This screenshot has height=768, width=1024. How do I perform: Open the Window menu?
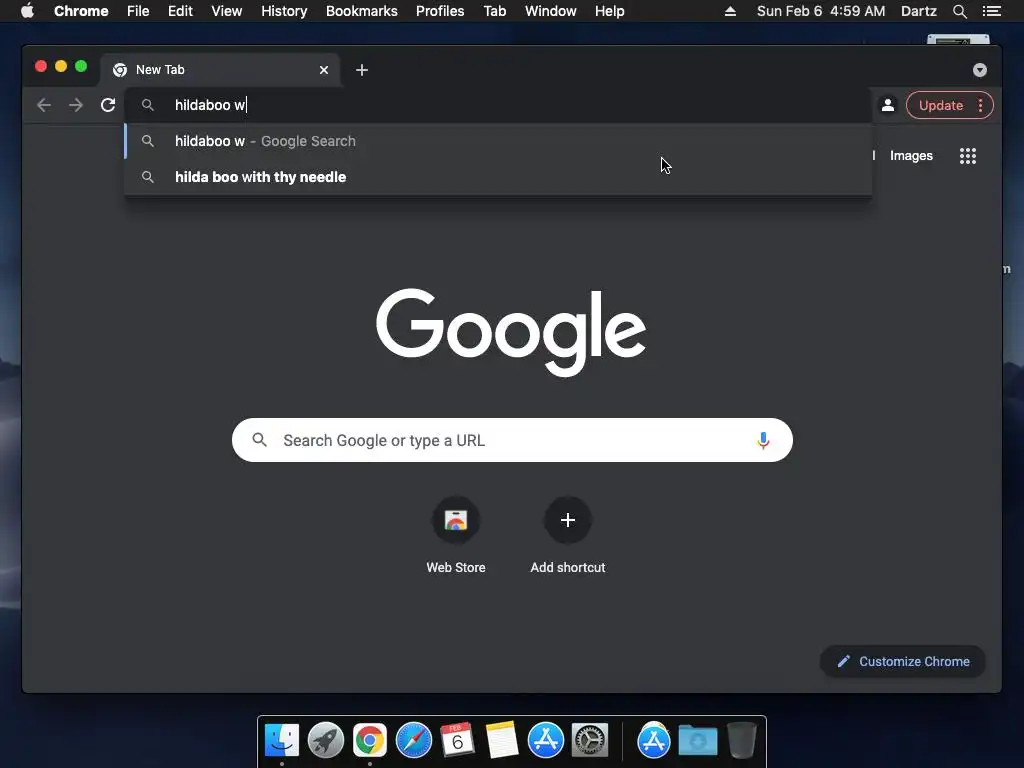click(551, 11)
